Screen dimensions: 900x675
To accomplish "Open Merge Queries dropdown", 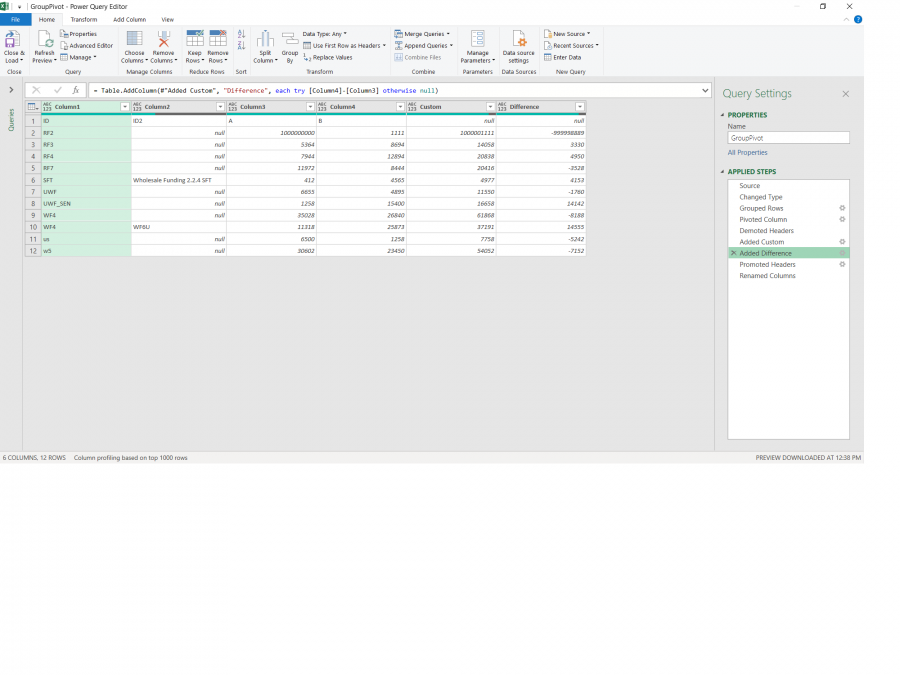I will click(x=422, y=34).
